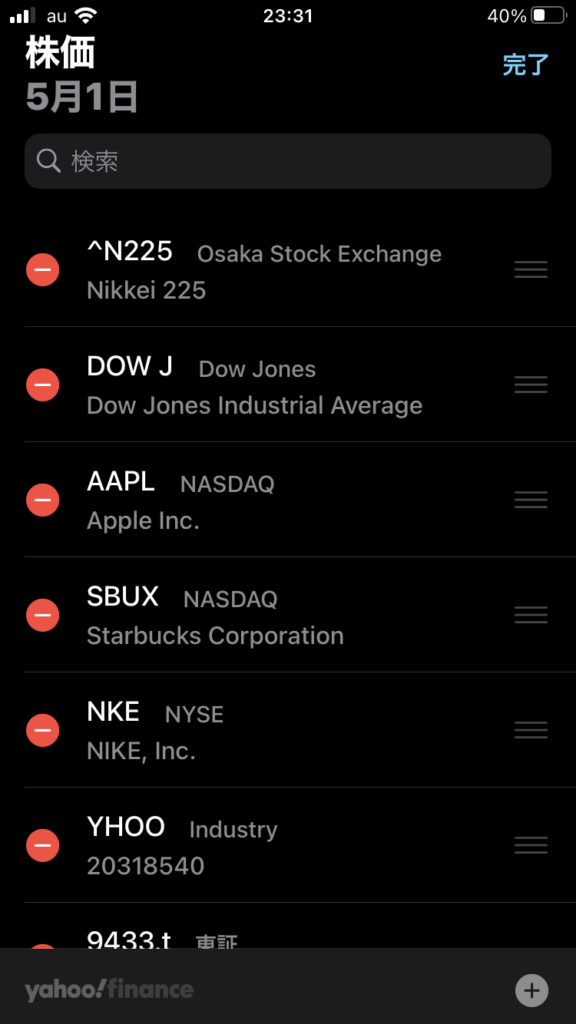Open the yahoo!finance link
576x1024 pixels.
click(109, 990)
